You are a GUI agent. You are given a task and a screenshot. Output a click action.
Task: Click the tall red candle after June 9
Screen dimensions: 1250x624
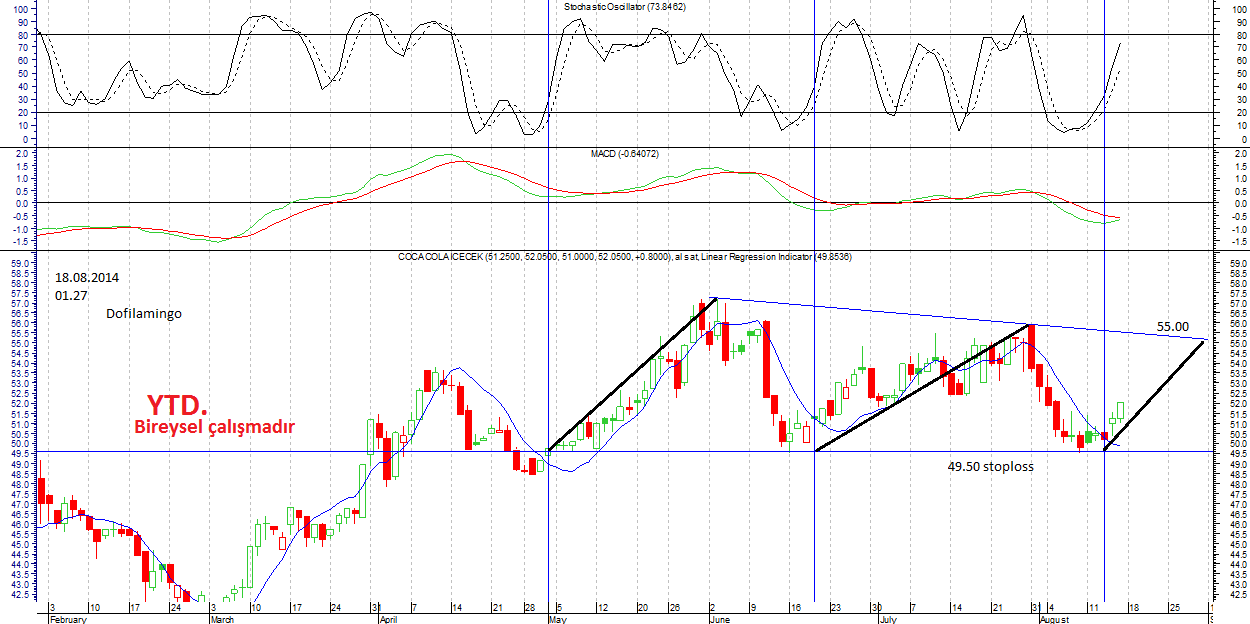pyautogui.click(x=765, y=358)
